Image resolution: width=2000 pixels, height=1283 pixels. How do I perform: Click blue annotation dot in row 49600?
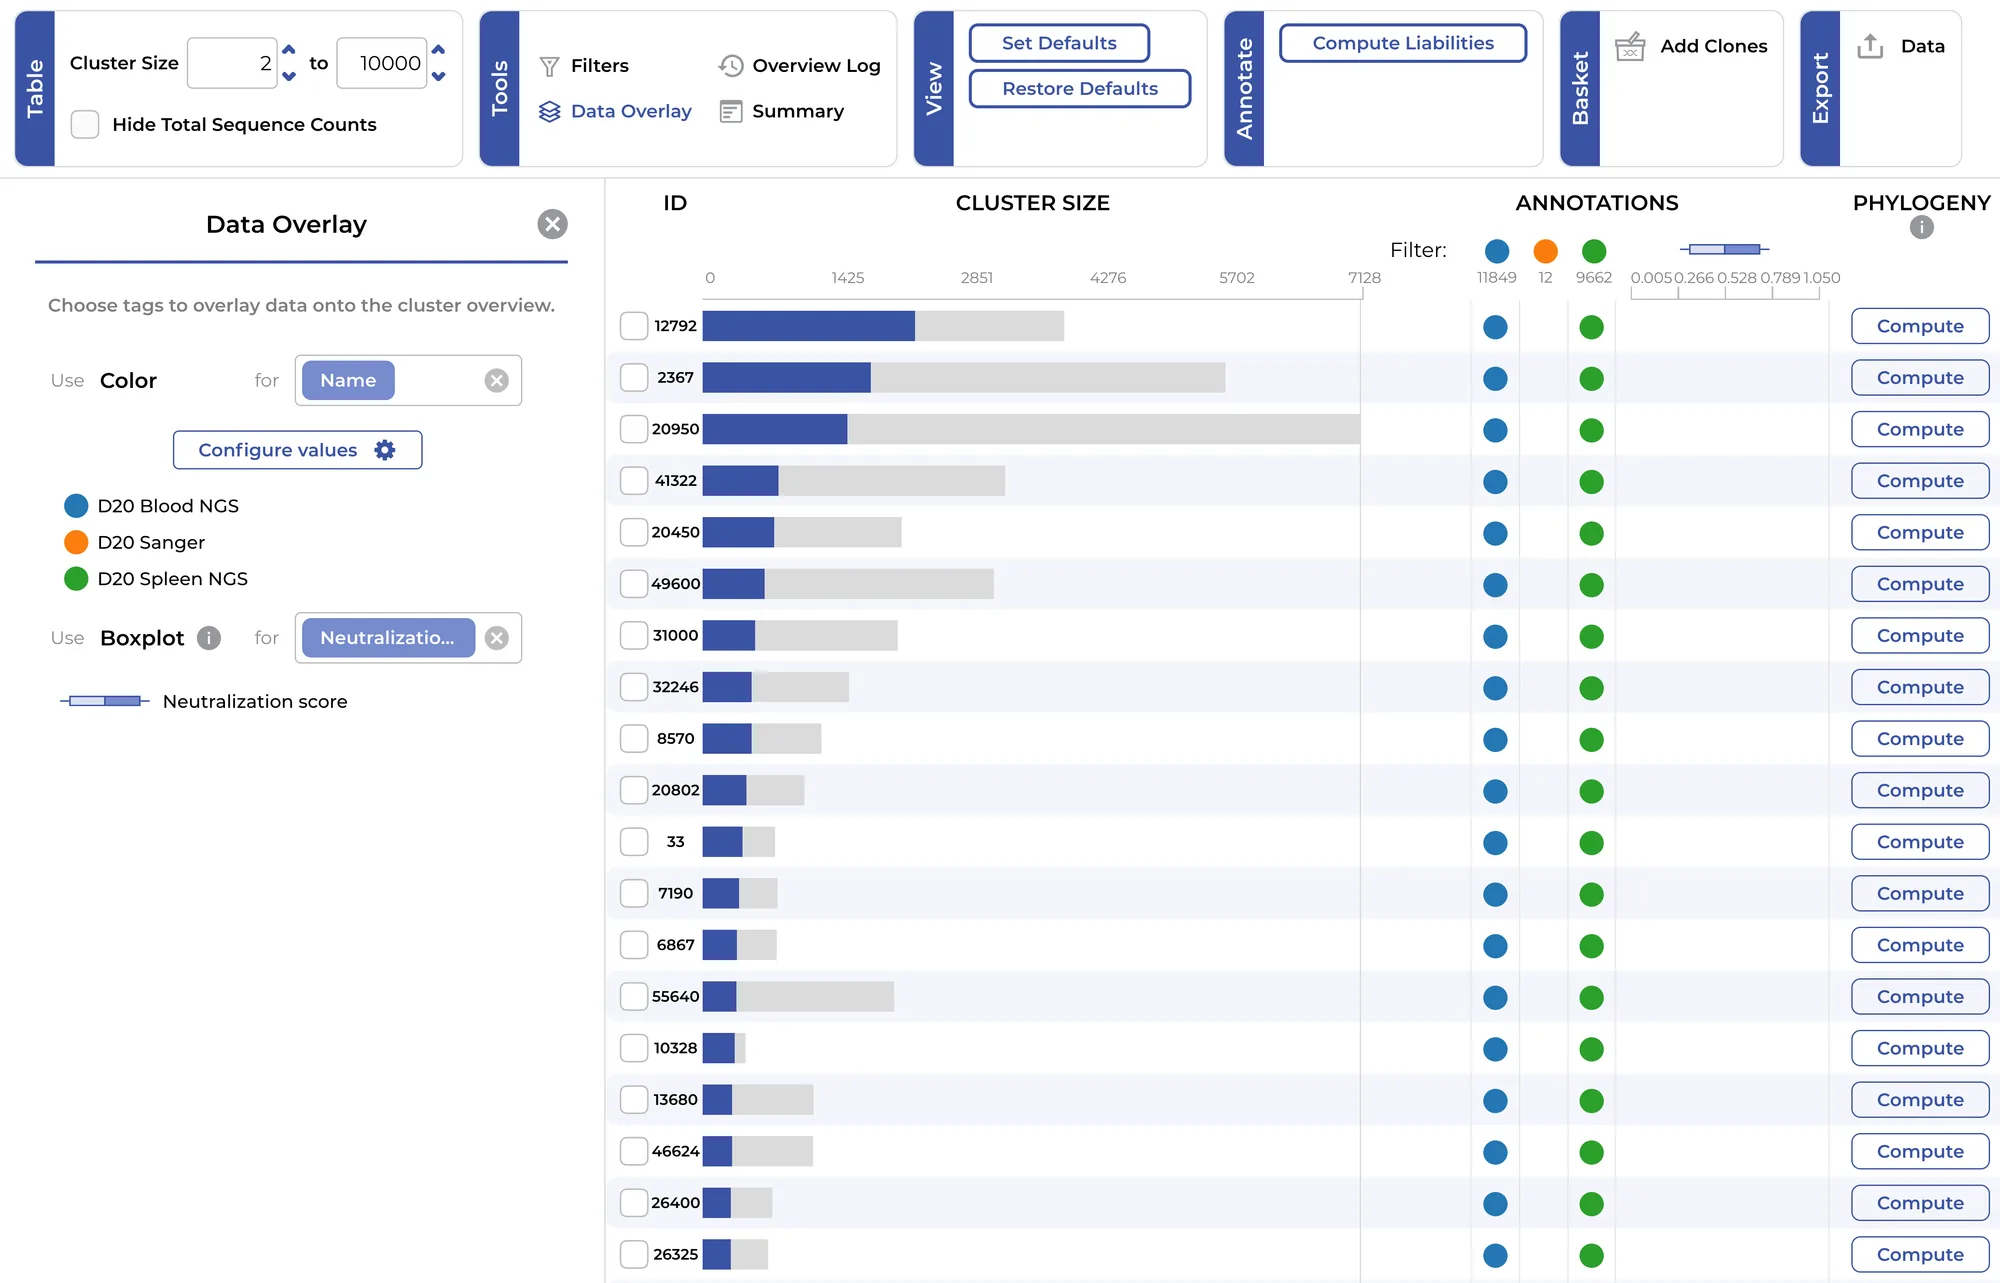(x=1495, y=585)
